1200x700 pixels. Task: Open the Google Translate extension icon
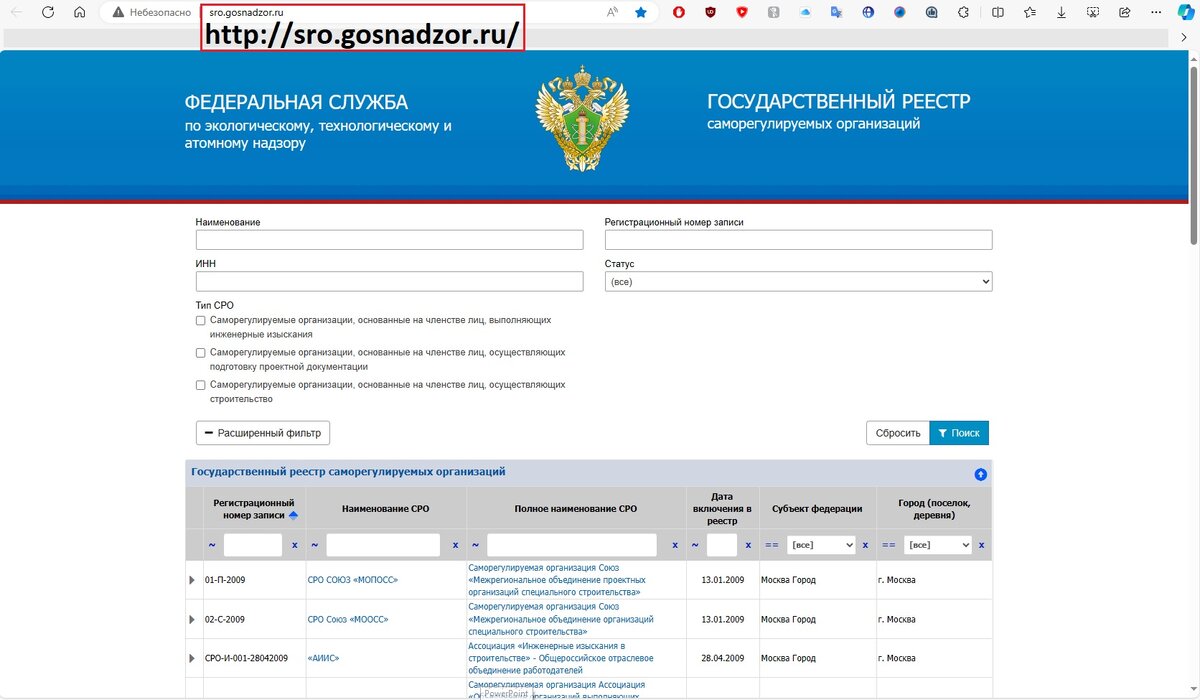836,13
